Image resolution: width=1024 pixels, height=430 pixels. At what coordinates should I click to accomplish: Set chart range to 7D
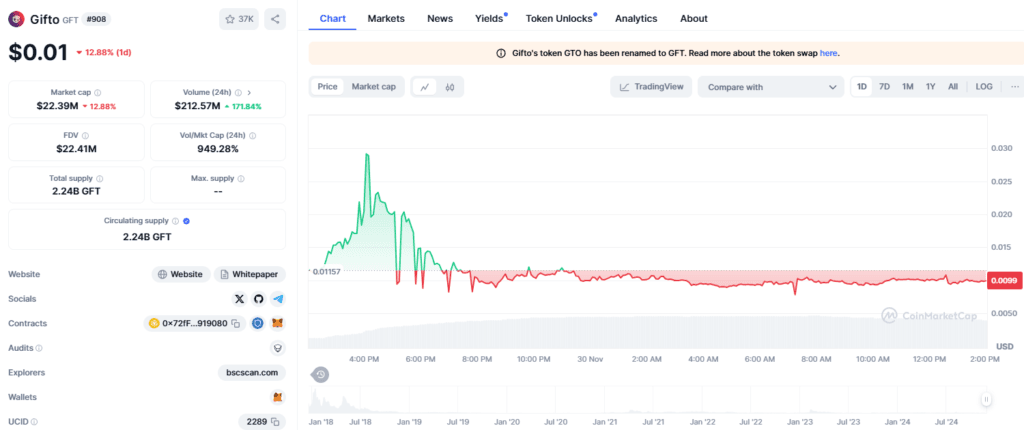[884, 86]
